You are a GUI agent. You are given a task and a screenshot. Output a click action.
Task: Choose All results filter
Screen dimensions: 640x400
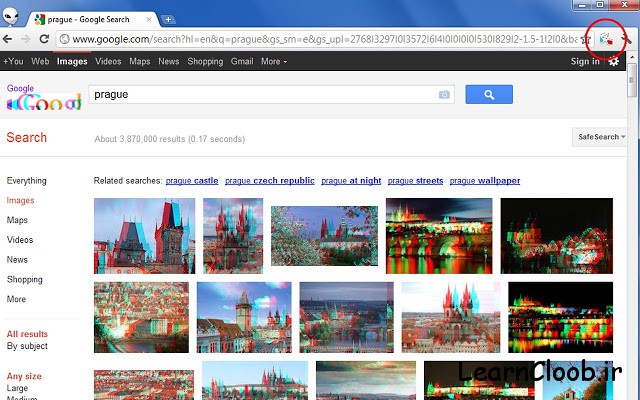click(x=27, y=334)
